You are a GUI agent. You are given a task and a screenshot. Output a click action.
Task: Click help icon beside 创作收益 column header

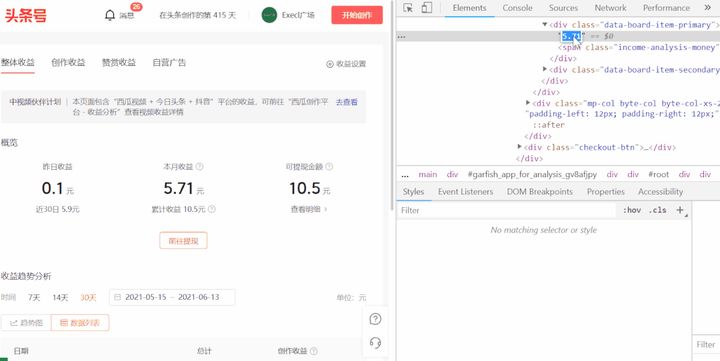coord(314,351)
